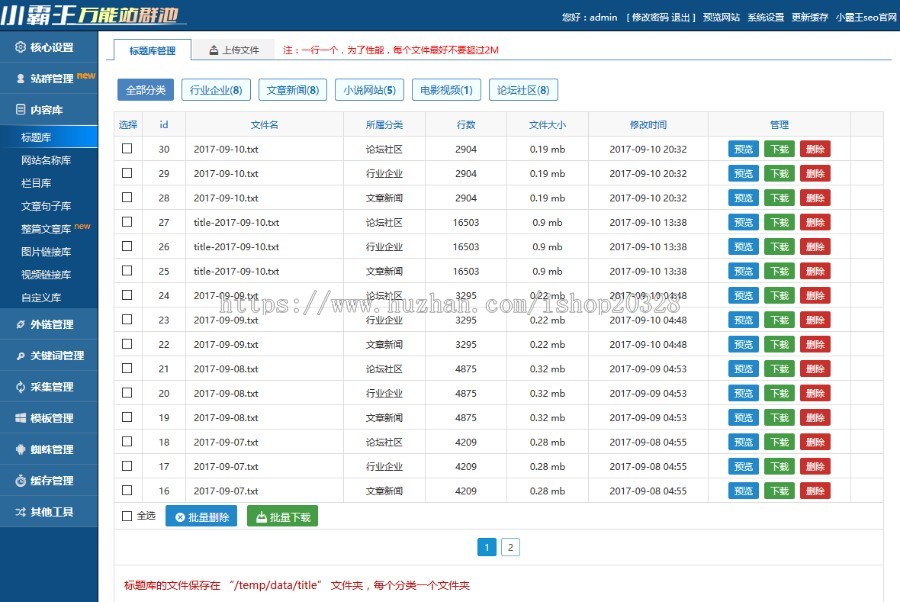Click the upload icon in 上传文件 tab

(214, 51)
